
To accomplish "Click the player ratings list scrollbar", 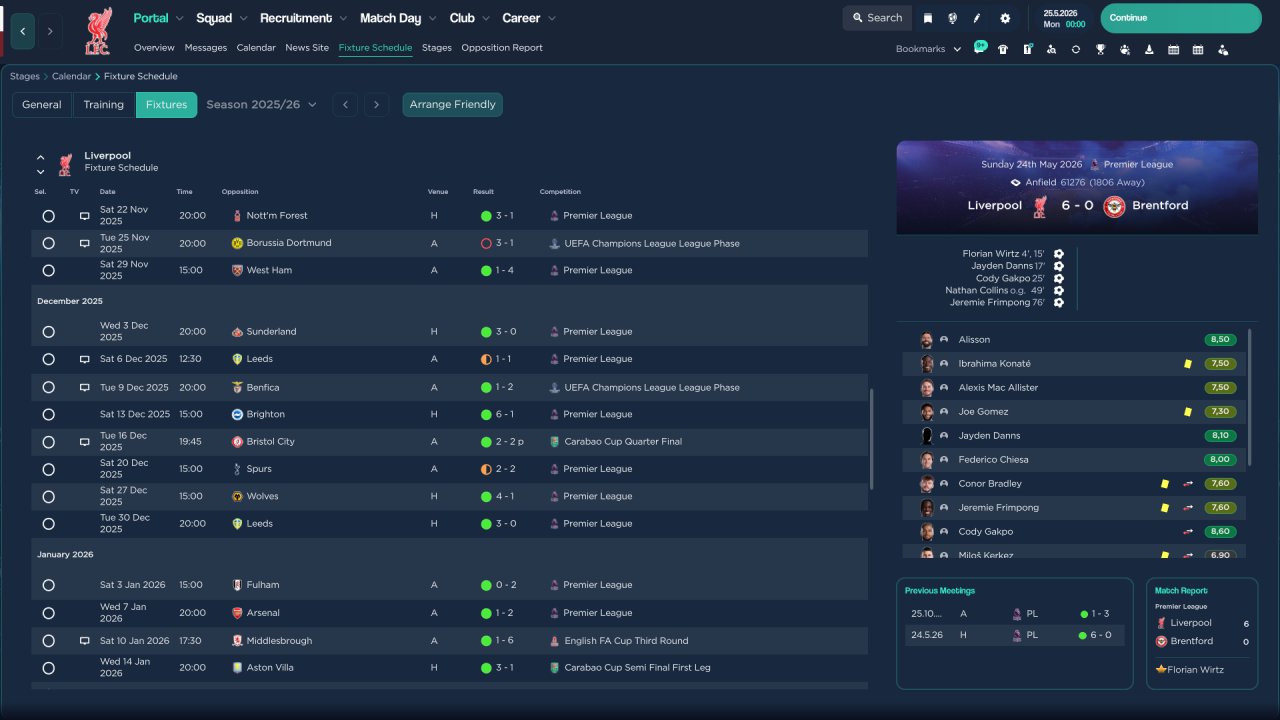I will [1250, 396].
